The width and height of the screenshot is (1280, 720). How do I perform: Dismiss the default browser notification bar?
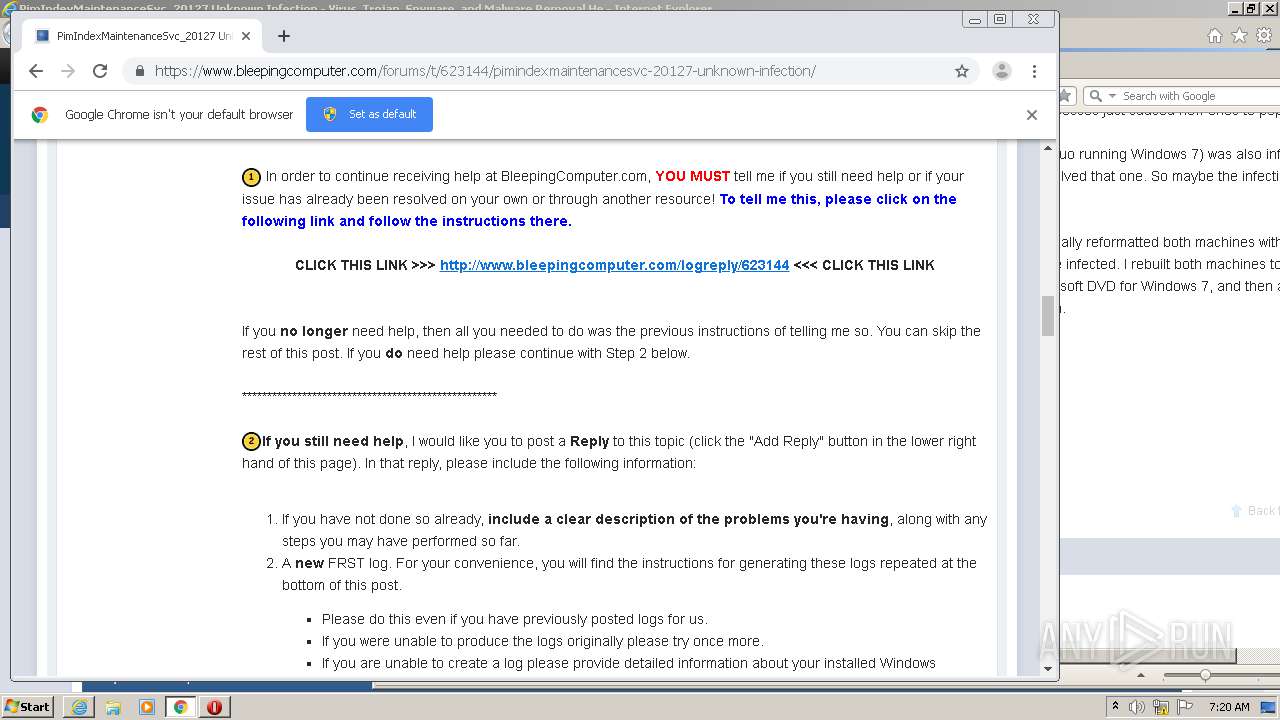[x=1031, y=114]
